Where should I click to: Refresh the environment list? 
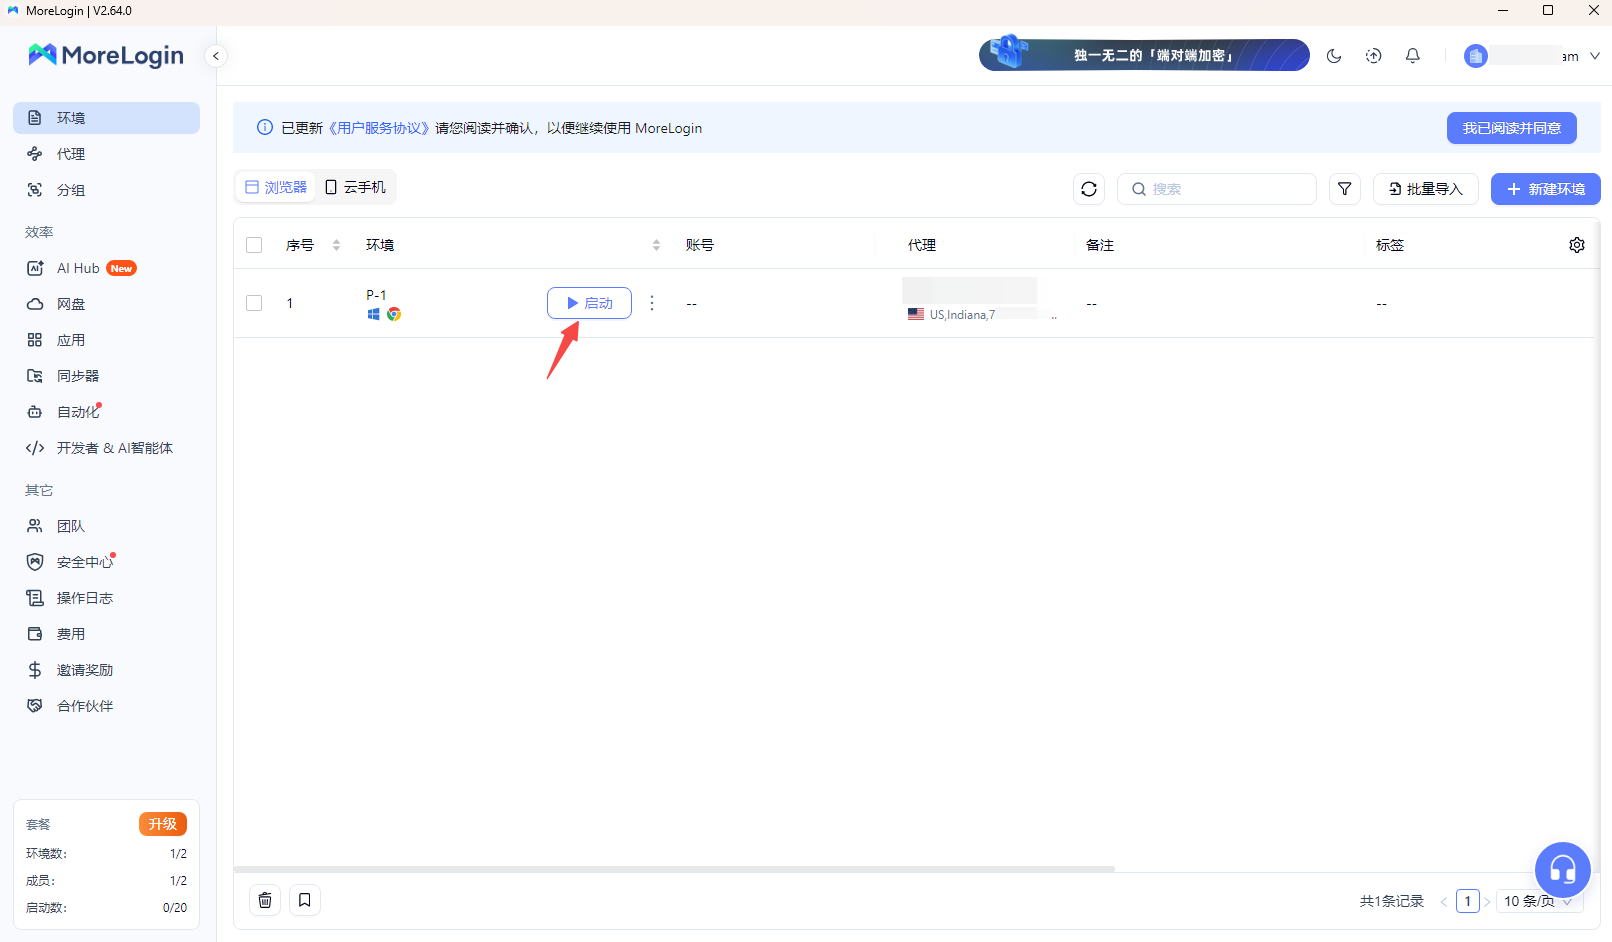[1089, 189]
